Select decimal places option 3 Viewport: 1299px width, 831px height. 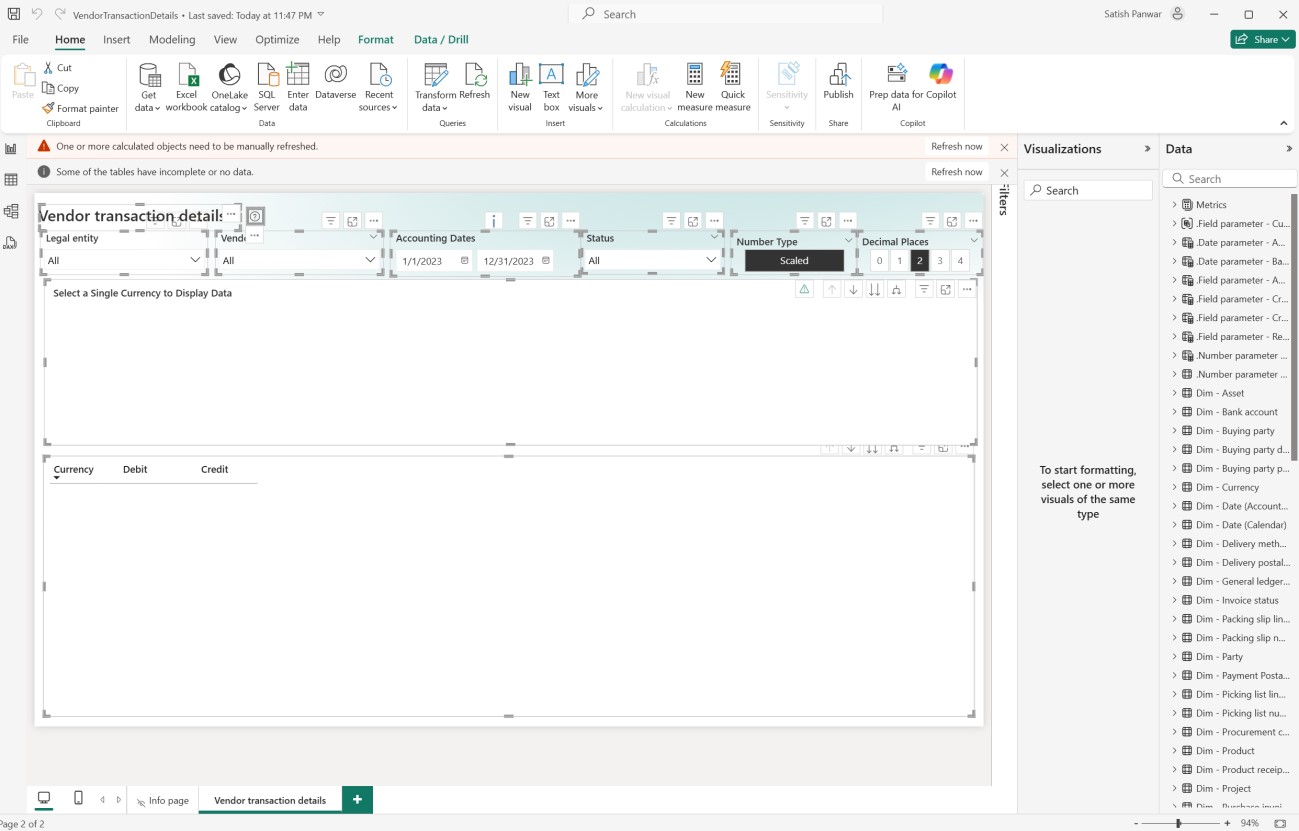click(x=940, y=261)
